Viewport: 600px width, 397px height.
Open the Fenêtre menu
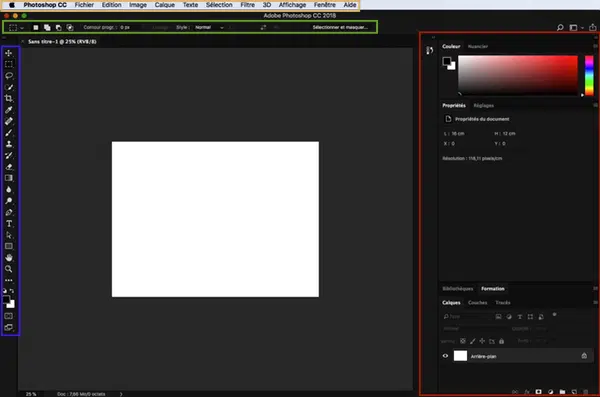pyautogui.click(x=324, y=5)
